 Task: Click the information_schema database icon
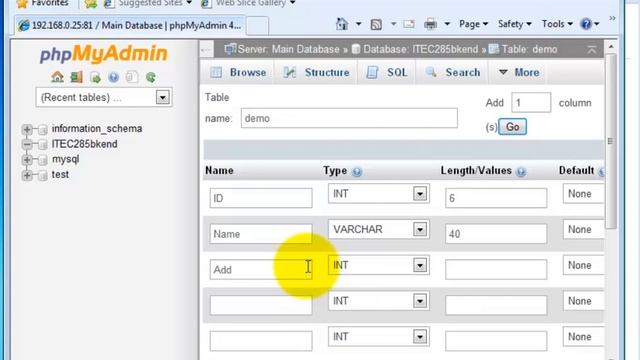click(x=42, y=130)
